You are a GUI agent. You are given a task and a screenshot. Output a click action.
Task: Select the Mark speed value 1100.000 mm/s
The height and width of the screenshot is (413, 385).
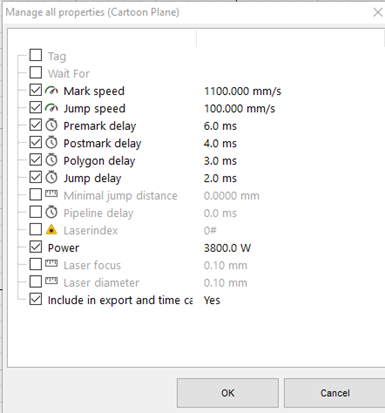pyautogui.click(x=243, y=91)
